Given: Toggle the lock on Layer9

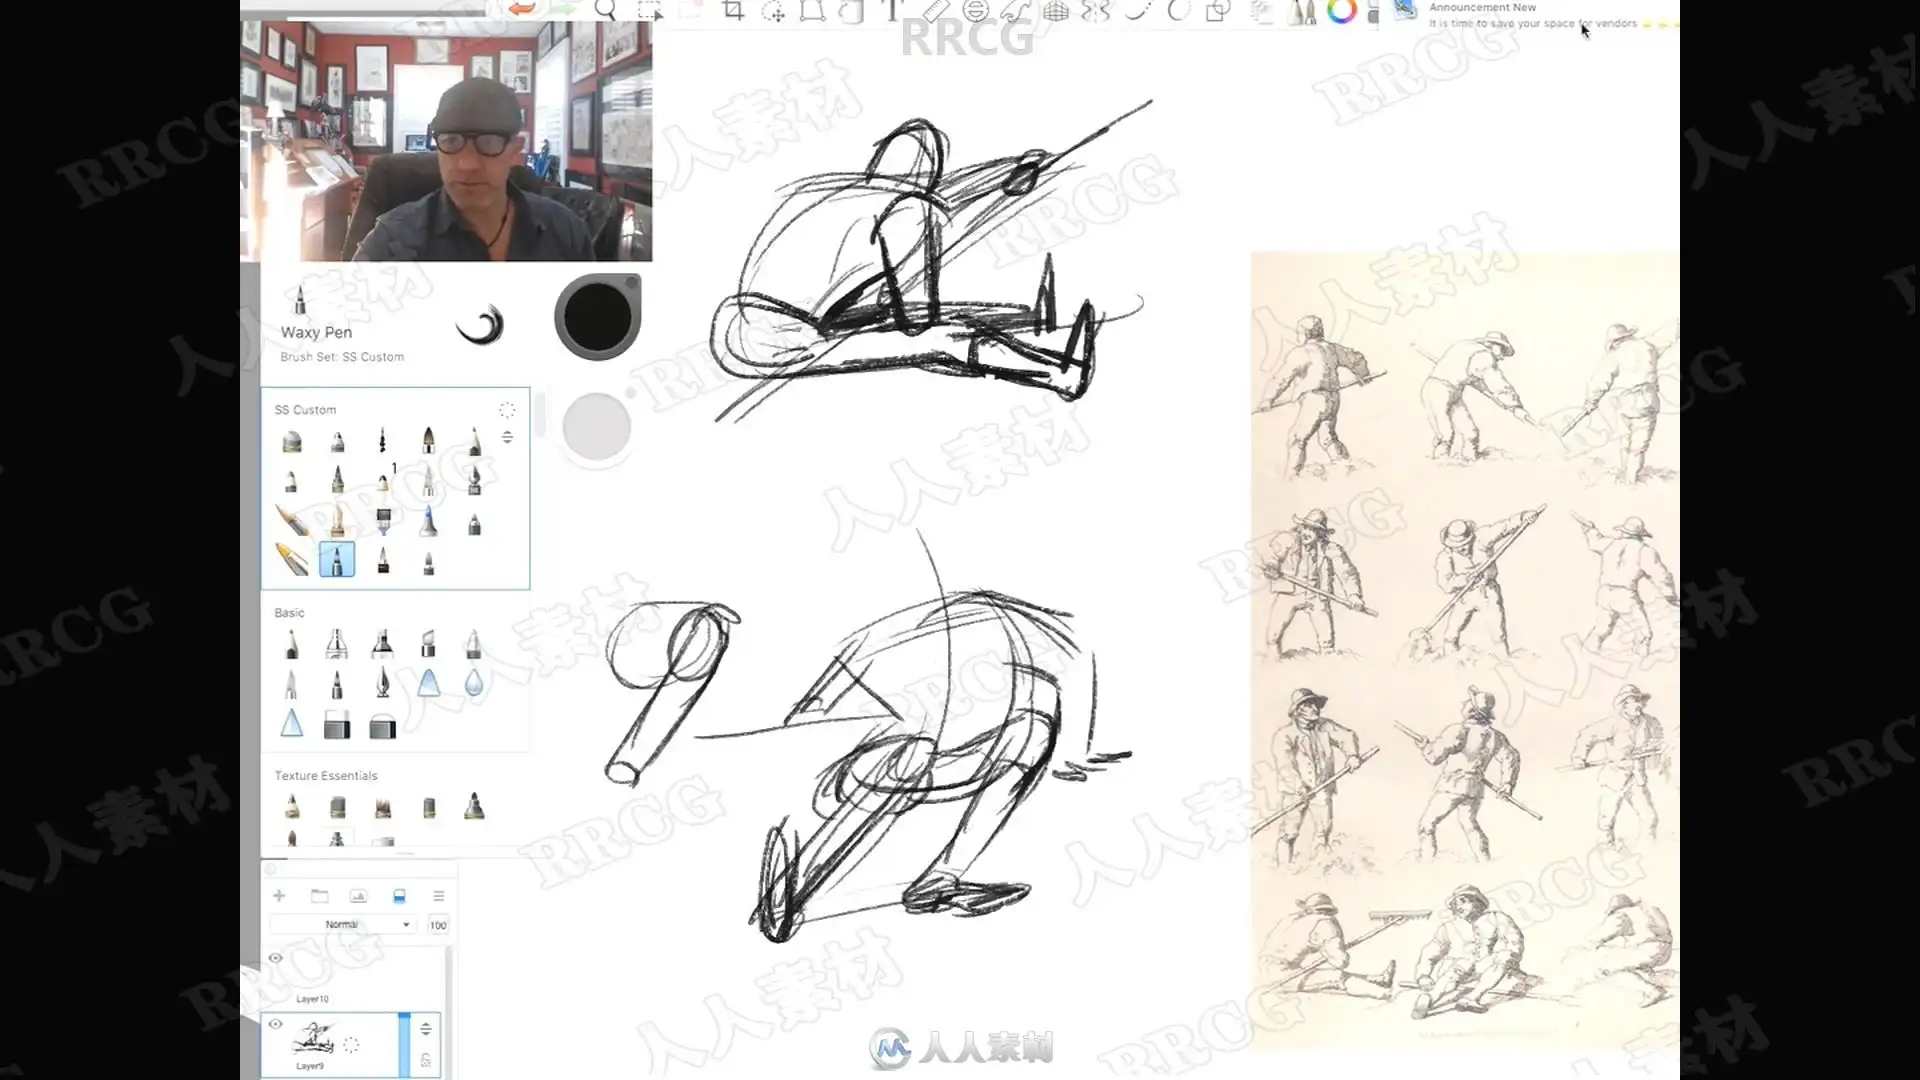Looking at the screenshot, I should pyautogui.click(x=426, y=1060).
